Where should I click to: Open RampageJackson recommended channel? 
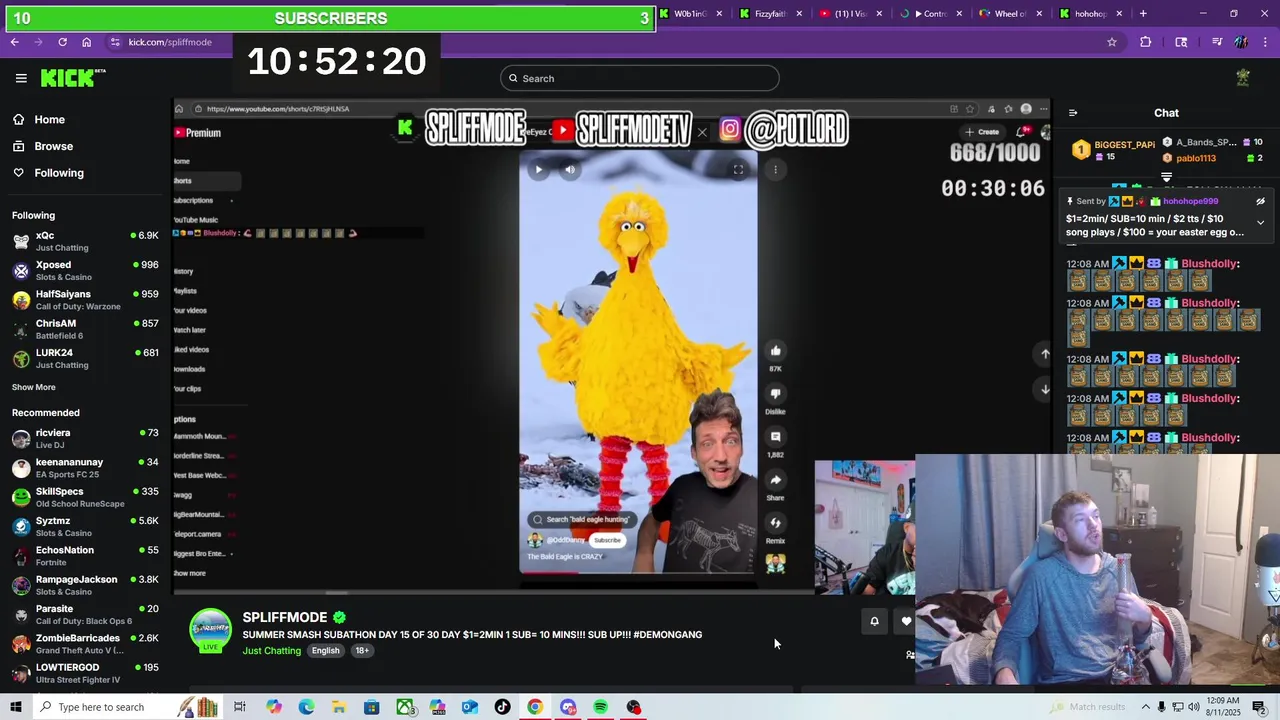tap(85, 585)
